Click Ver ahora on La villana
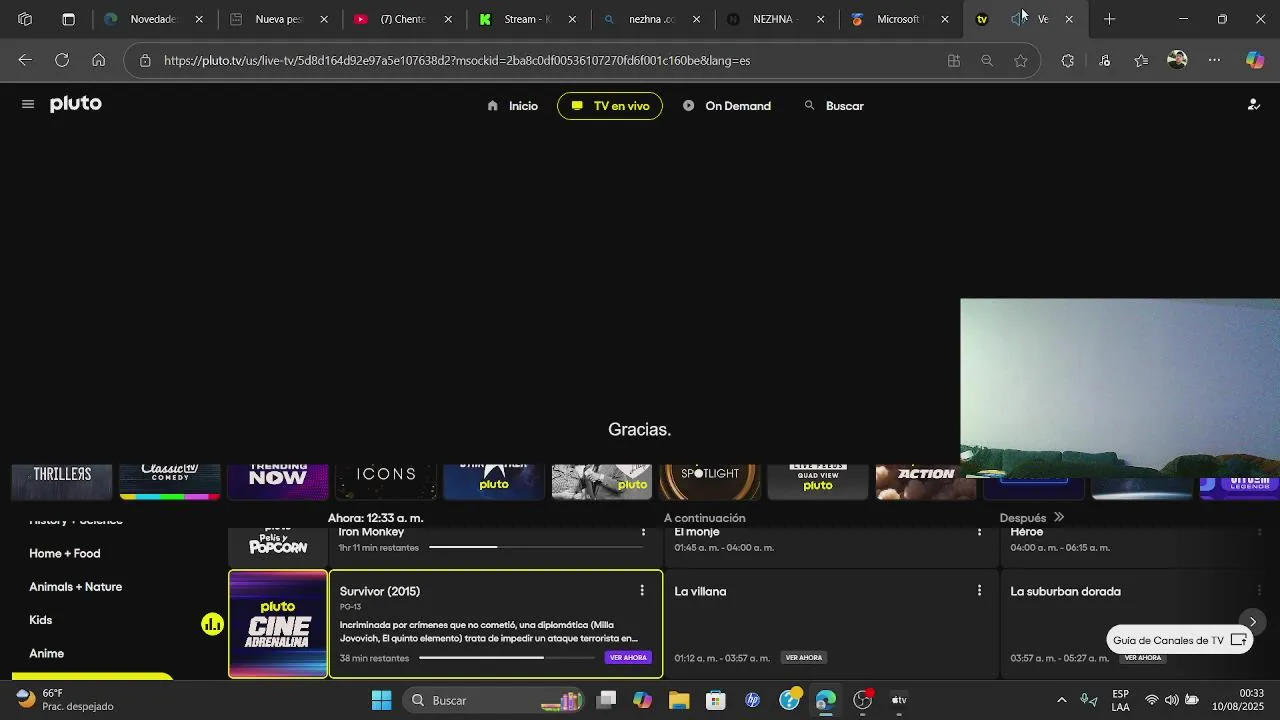Screen dimensions: 1280x720 (804, 658)
